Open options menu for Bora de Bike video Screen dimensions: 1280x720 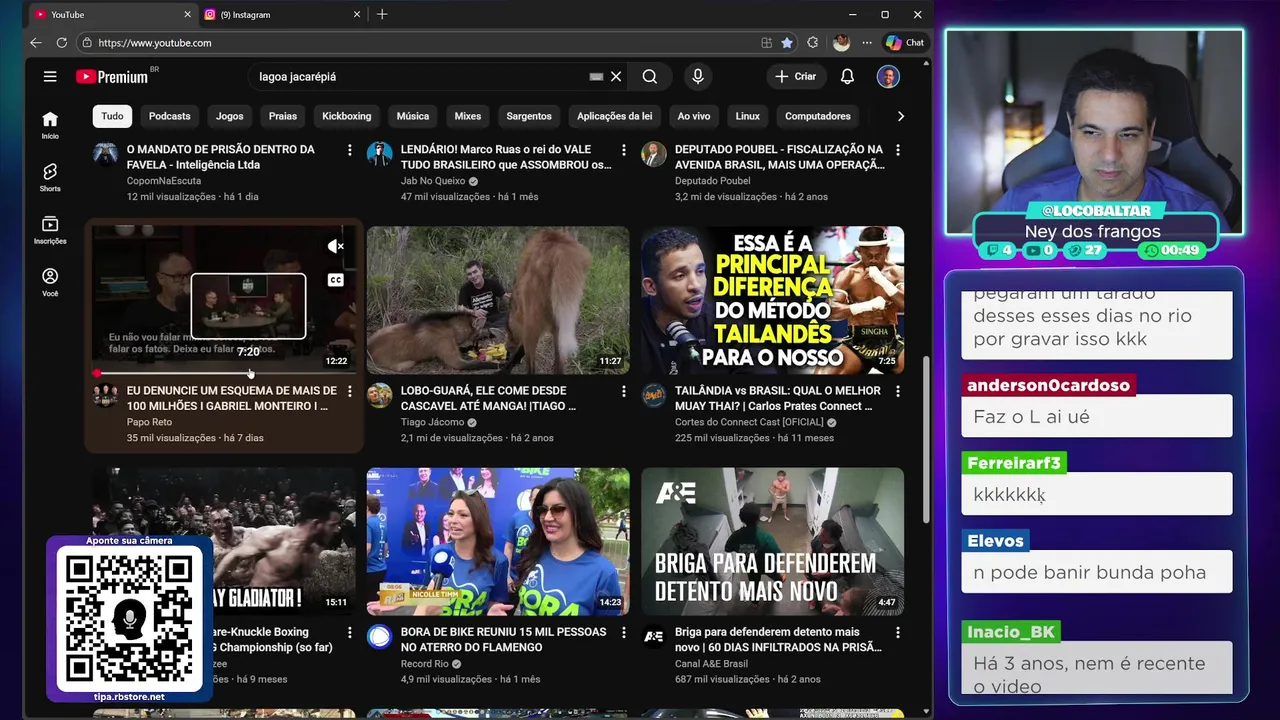click(623, 633)
